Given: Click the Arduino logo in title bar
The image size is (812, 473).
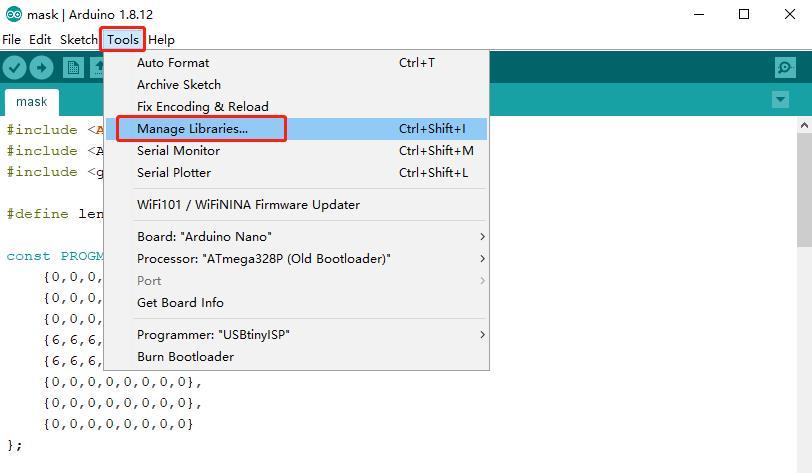Looking at the screenshot, I should point(13,15).
